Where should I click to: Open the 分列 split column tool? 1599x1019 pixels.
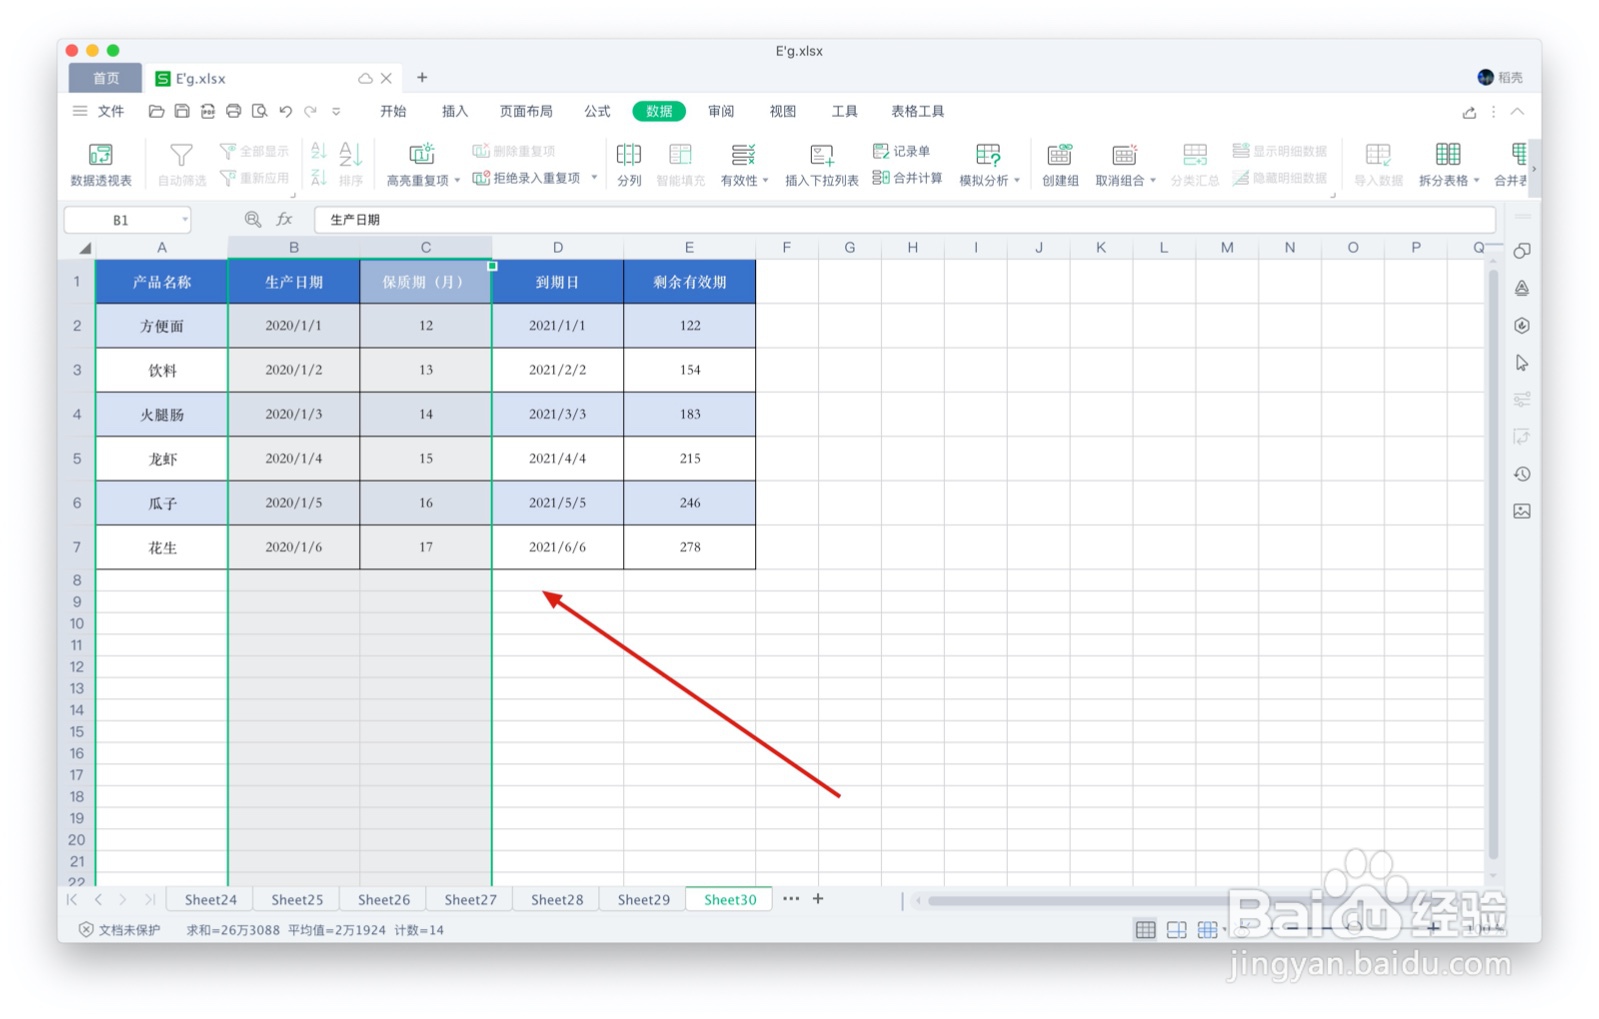[629, 164]
